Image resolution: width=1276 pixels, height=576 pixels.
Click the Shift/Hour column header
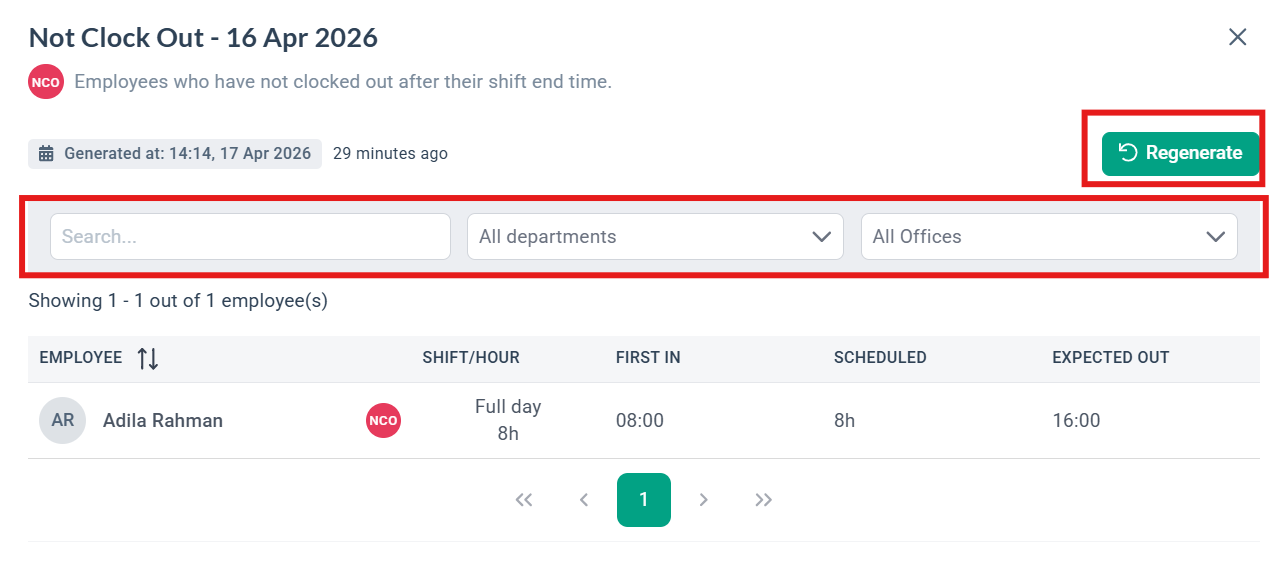pos(471,358)
